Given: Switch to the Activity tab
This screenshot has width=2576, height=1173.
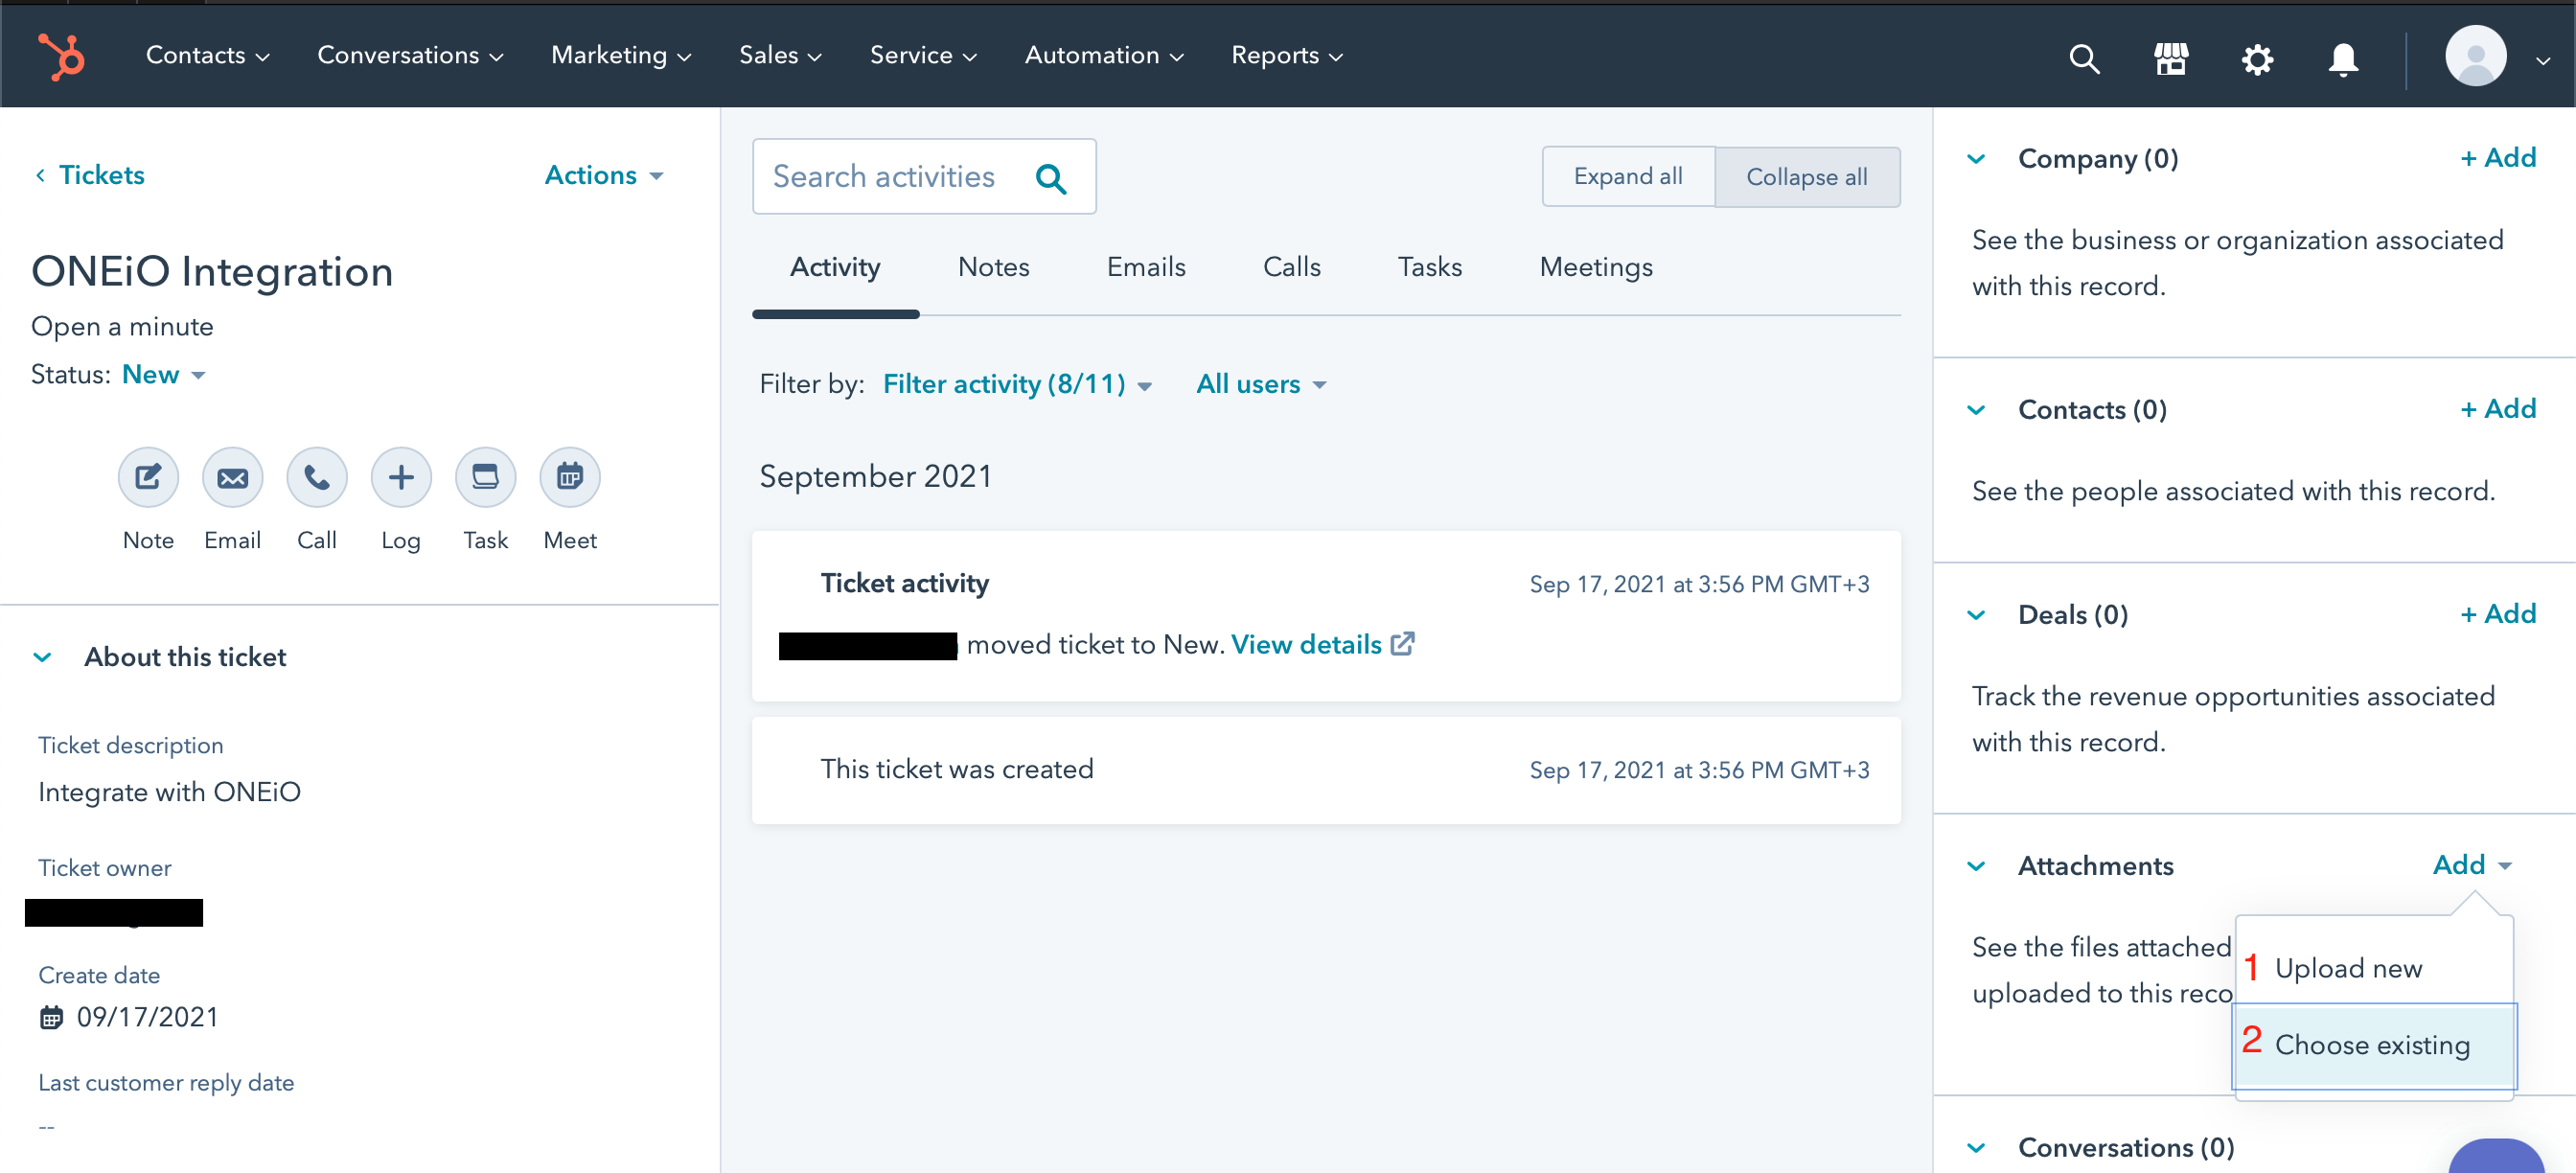Looking at the screenshot, I should click(x=835, y=267).
